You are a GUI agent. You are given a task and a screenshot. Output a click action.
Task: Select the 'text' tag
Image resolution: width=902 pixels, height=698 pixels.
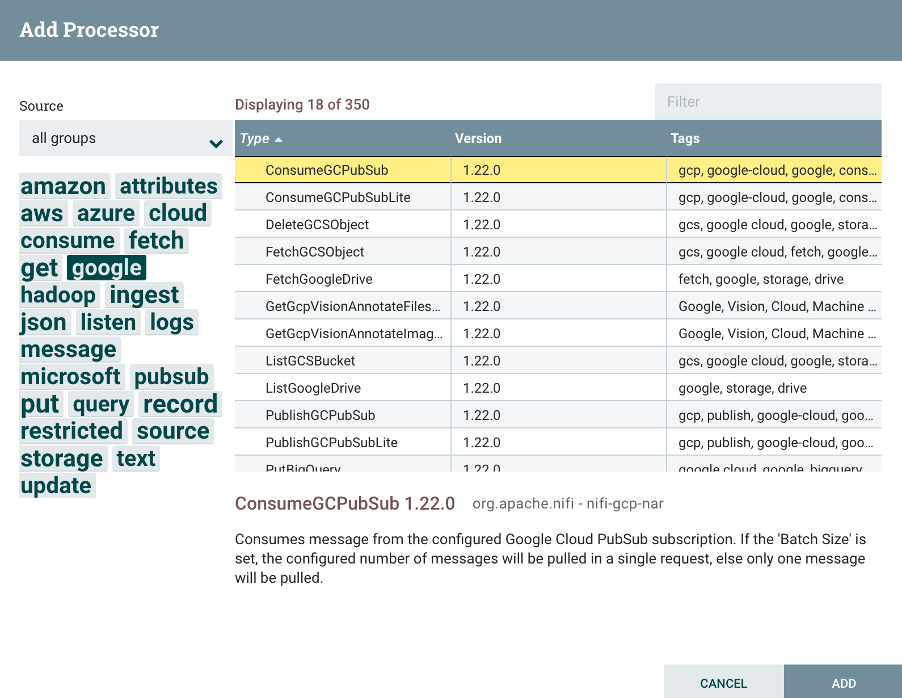(x=136, y=459)
